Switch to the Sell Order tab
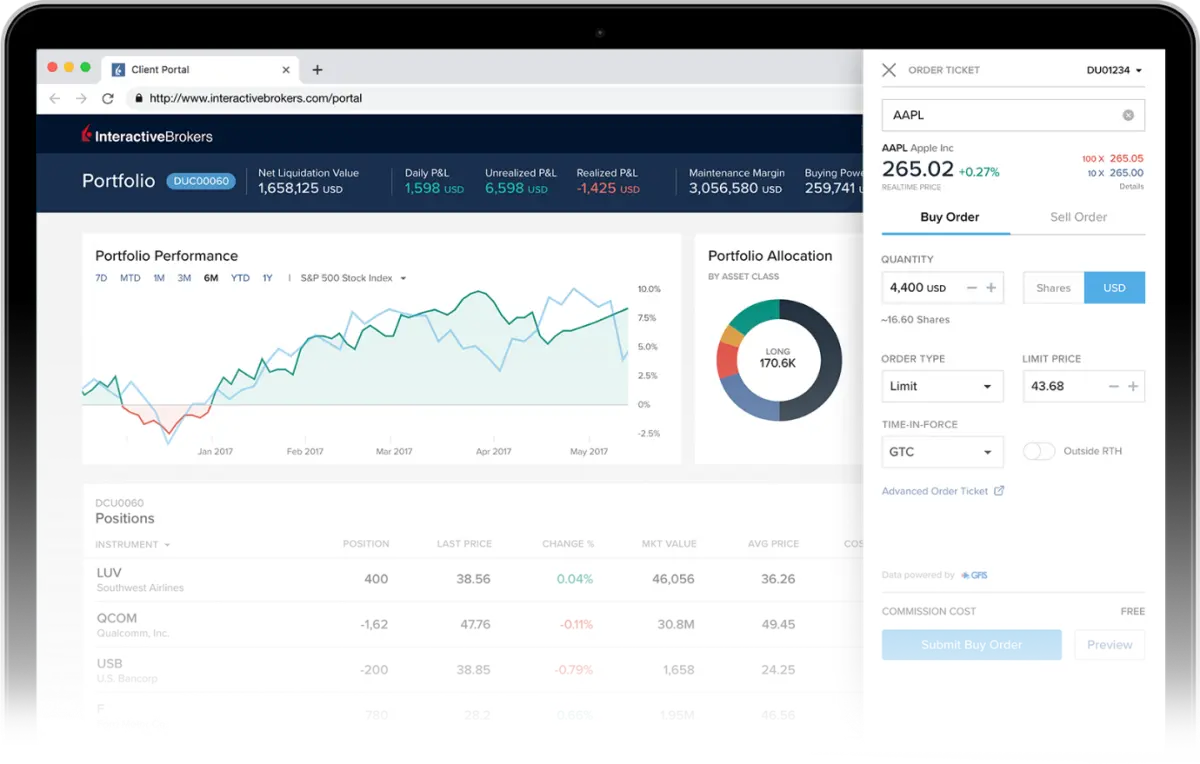1200x764 pixels. (x=1078, y=217)
